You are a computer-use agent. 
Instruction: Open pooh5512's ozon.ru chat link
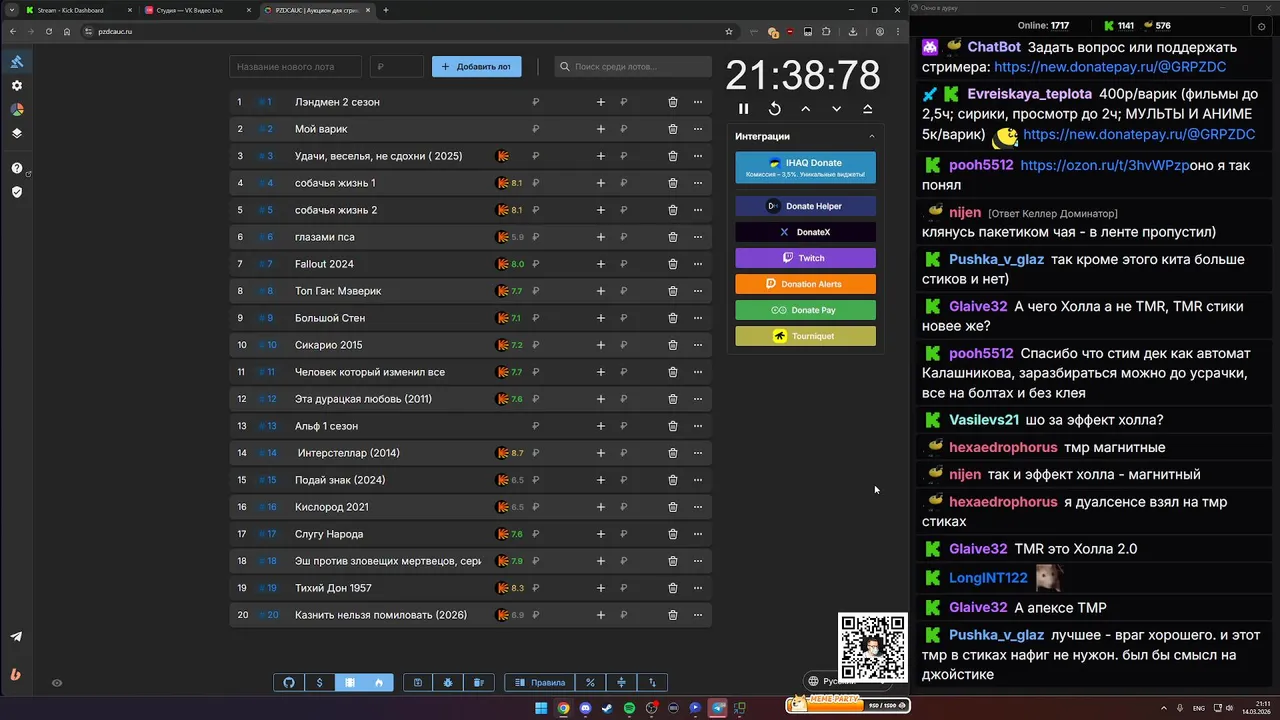click(x=1104, y=165)
